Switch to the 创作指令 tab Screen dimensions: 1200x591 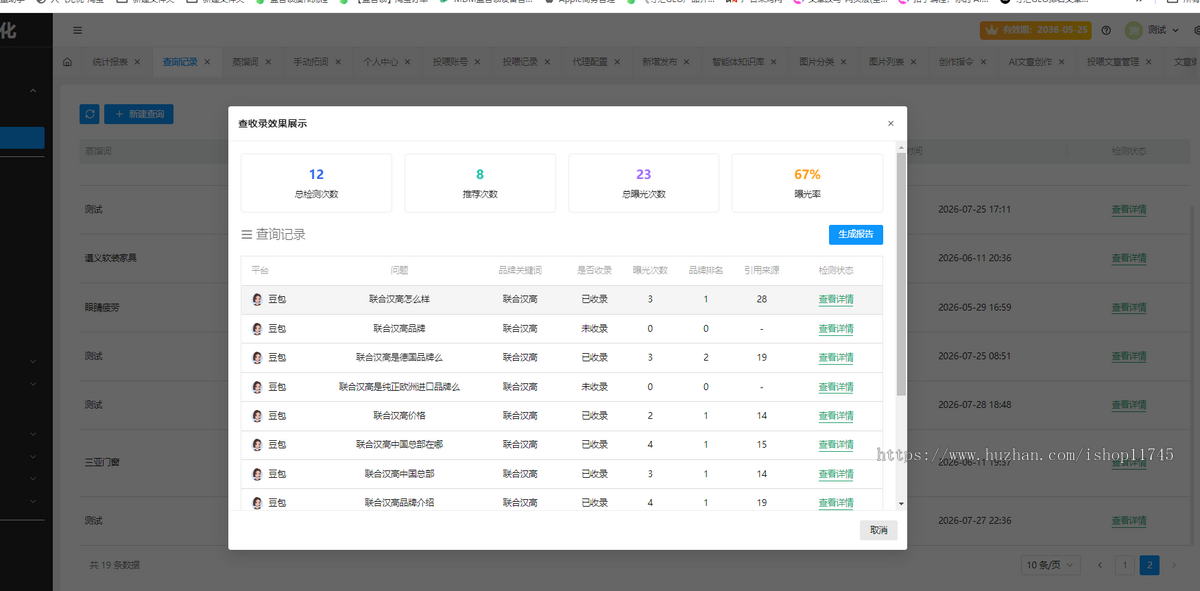point(957,62)
